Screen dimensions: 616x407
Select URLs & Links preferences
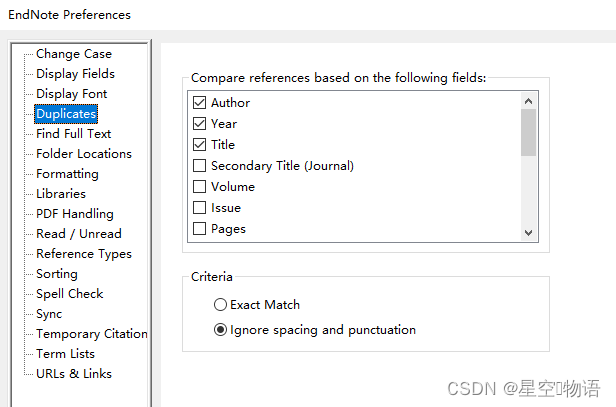pos(73,374)
